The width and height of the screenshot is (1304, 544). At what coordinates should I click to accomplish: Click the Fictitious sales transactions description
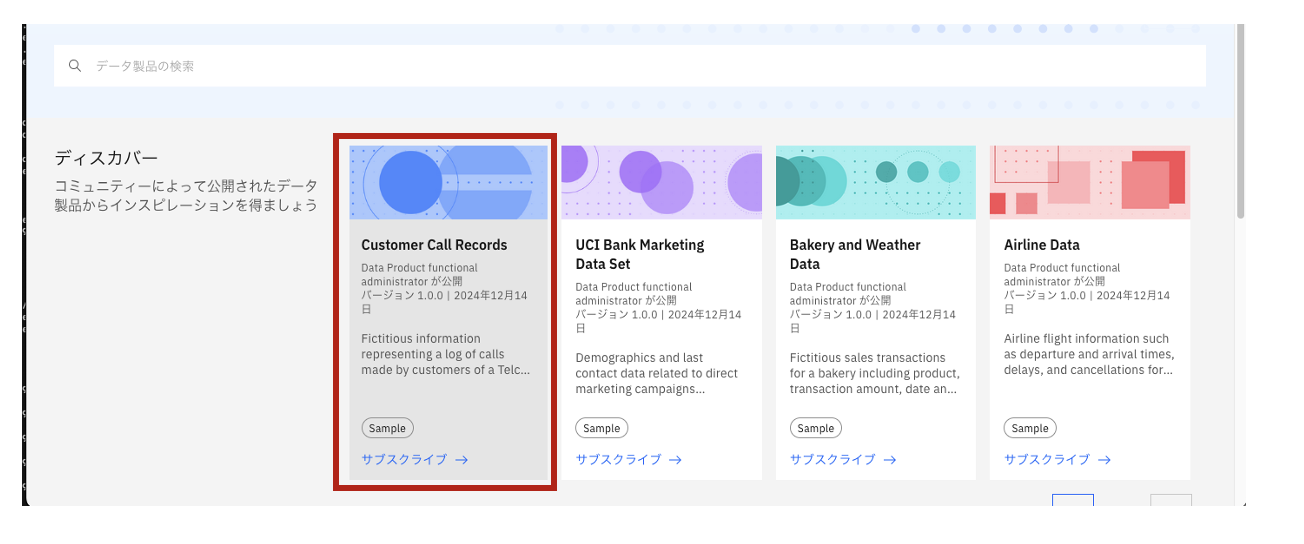874,373
